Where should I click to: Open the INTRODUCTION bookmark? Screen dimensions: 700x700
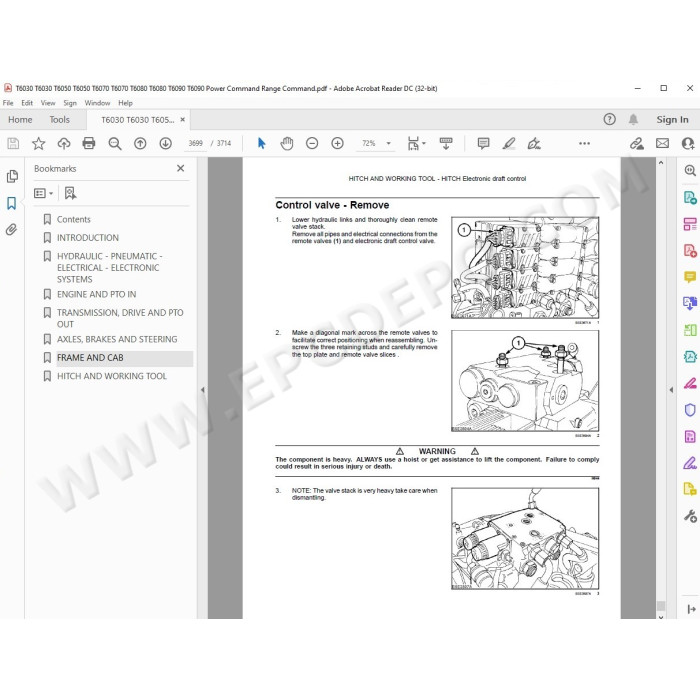[x=88, y=238]
